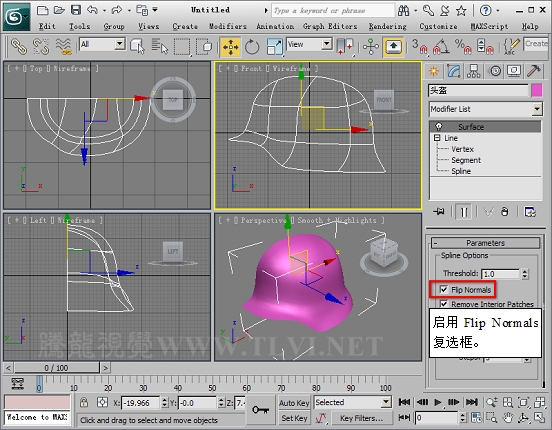
Task: Open the Motion command panel tab
Action: (x=495, y=71)
